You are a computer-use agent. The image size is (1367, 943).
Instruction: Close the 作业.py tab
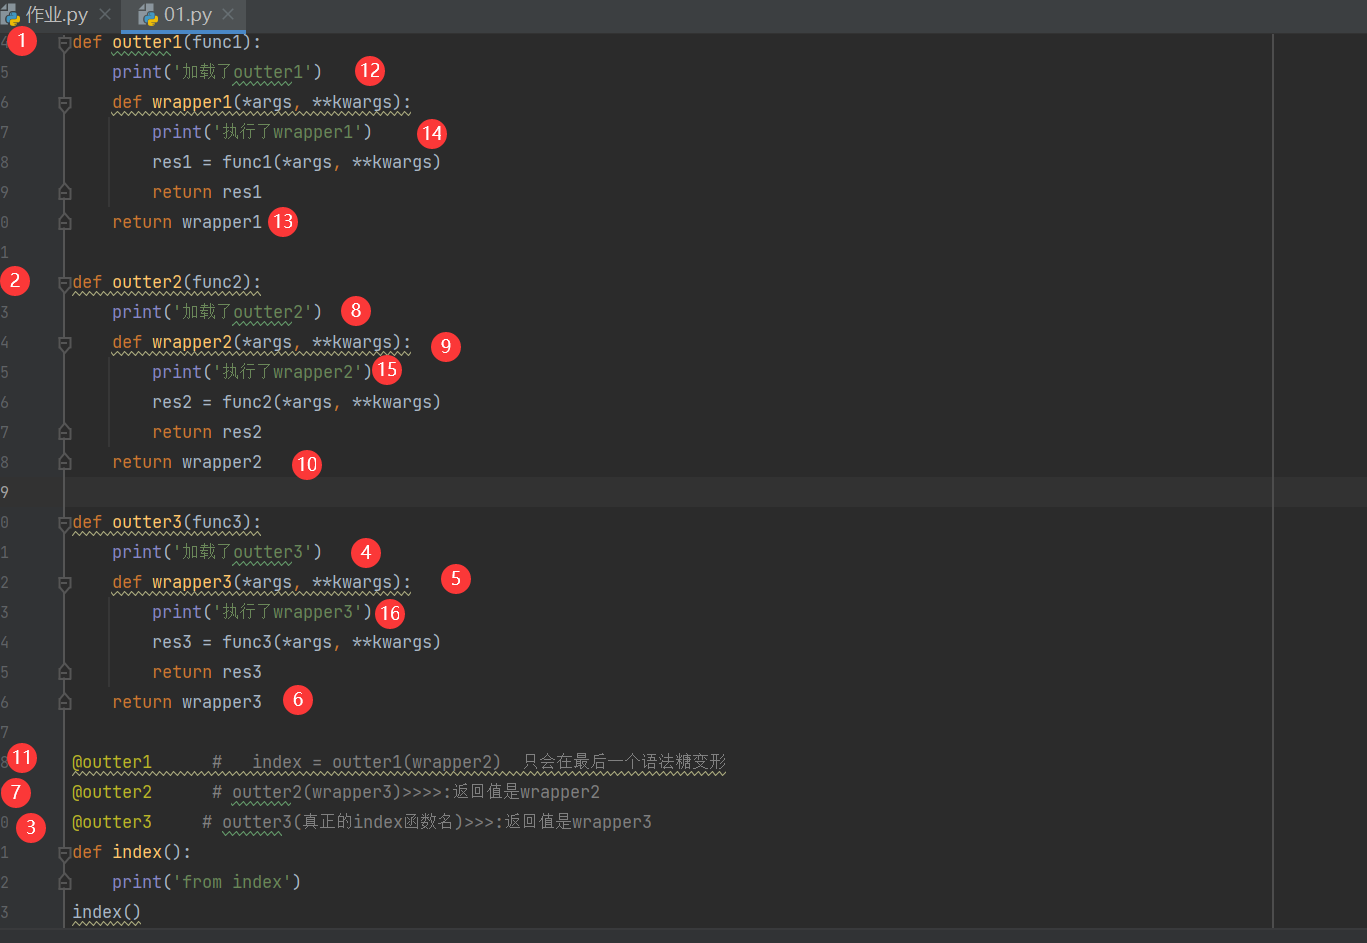point(105,15)
